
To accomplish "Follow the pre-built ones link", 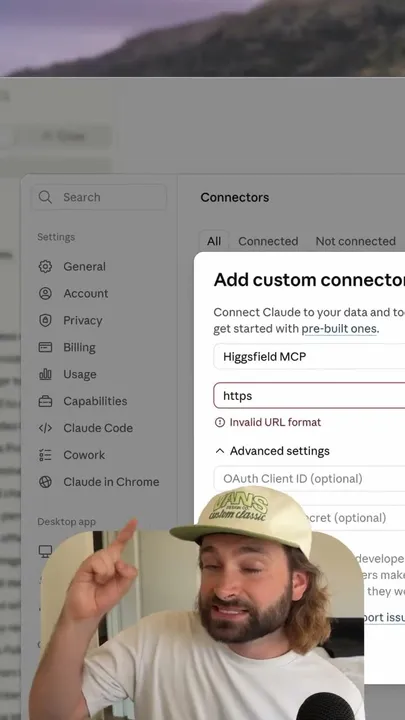I will [340, 329].
